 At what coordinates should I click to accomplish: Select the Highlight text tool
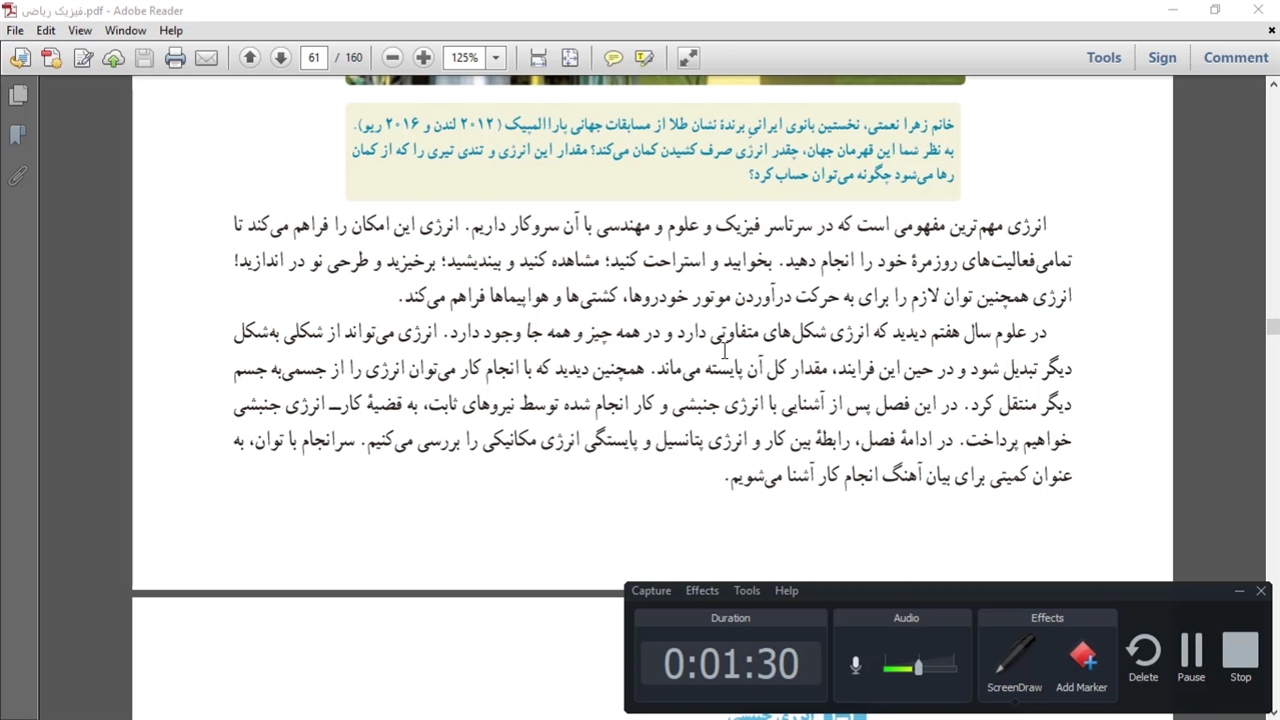[x=644, y=58]
